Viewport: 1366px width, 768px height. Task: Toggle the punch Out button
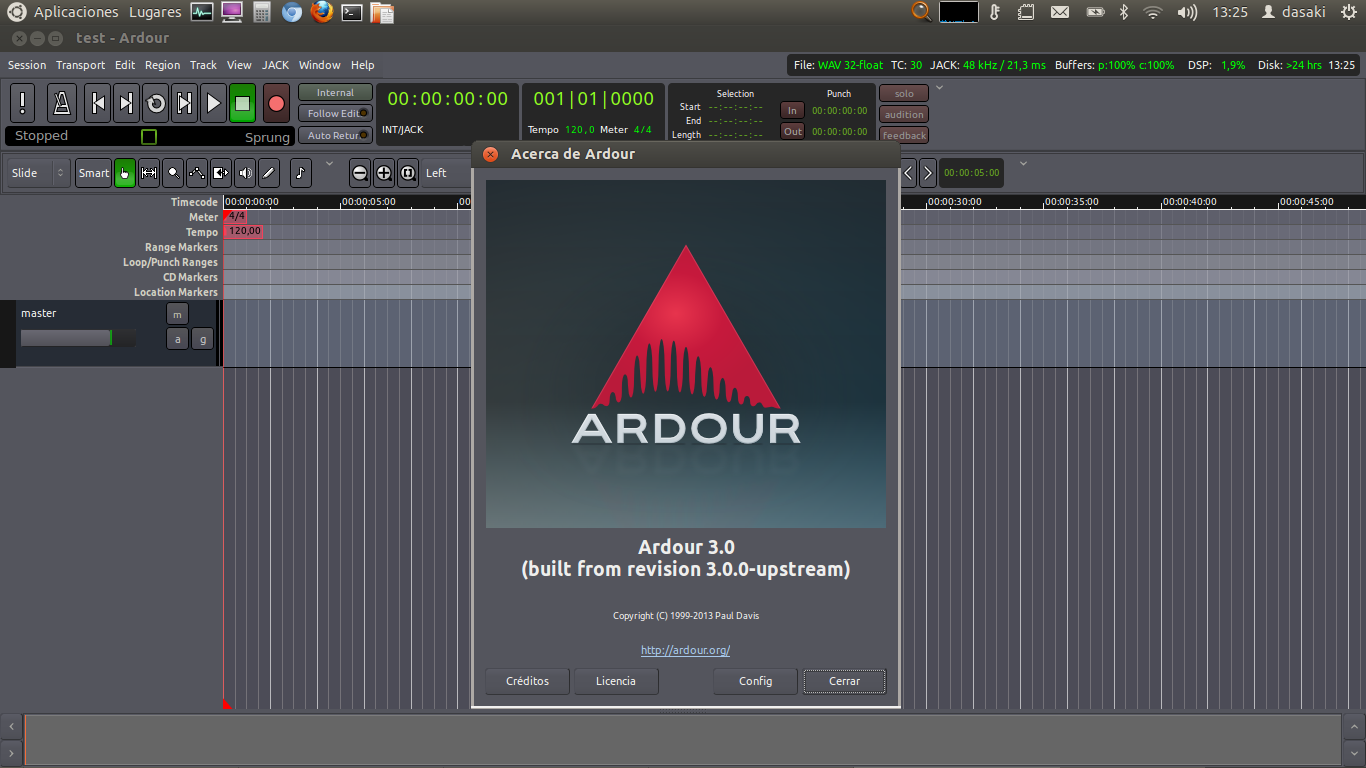[792, 132]
